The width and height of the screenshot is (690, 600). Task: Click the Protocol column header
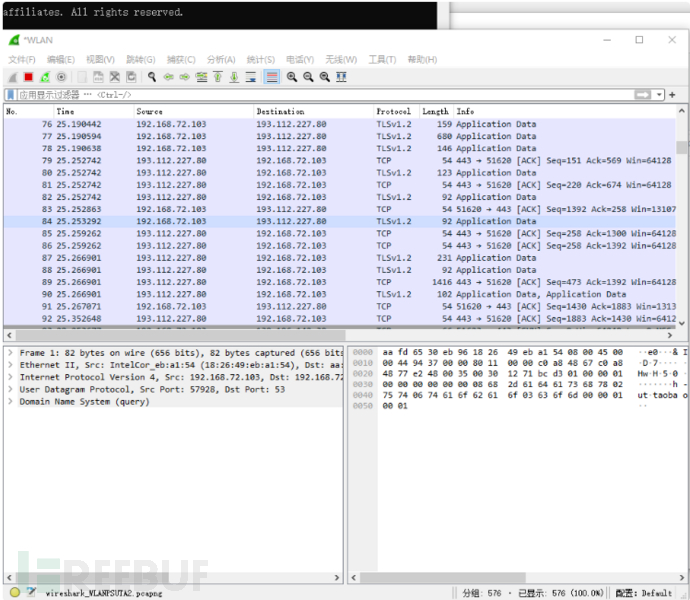point(393,111)
